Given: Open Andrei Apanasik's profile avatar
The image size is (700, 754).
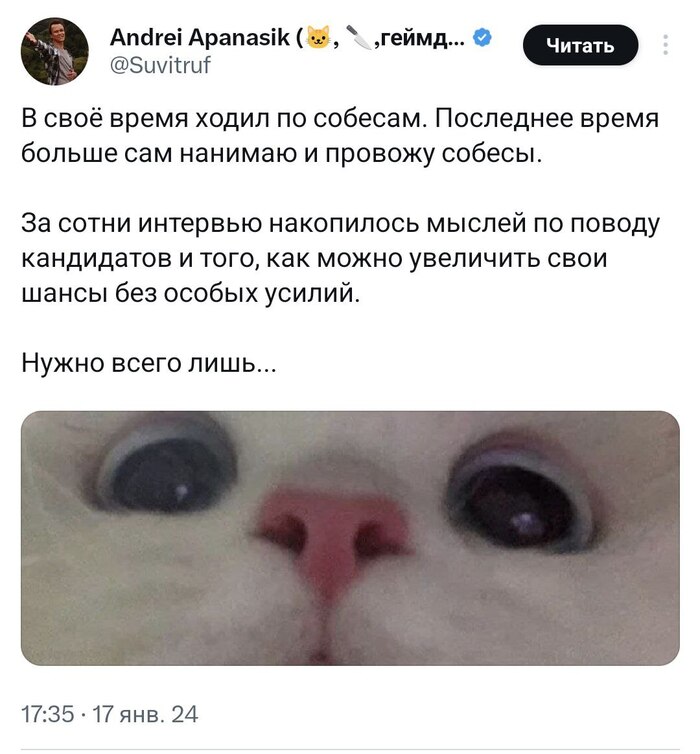Looking at the screenshot, I should (x=54, y=51).
